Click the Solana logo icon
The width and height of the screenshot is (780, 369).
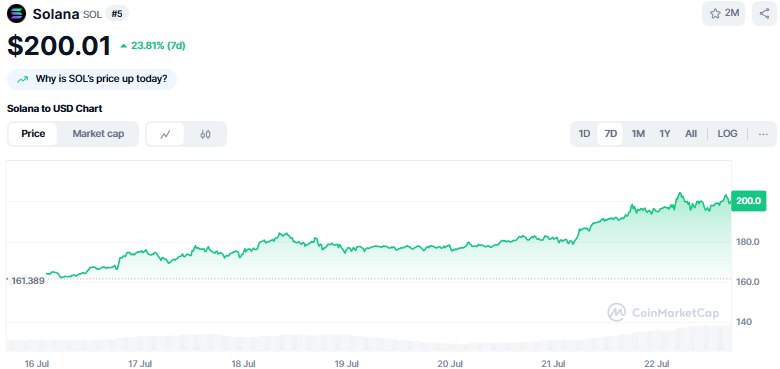[x=17, y=13]
